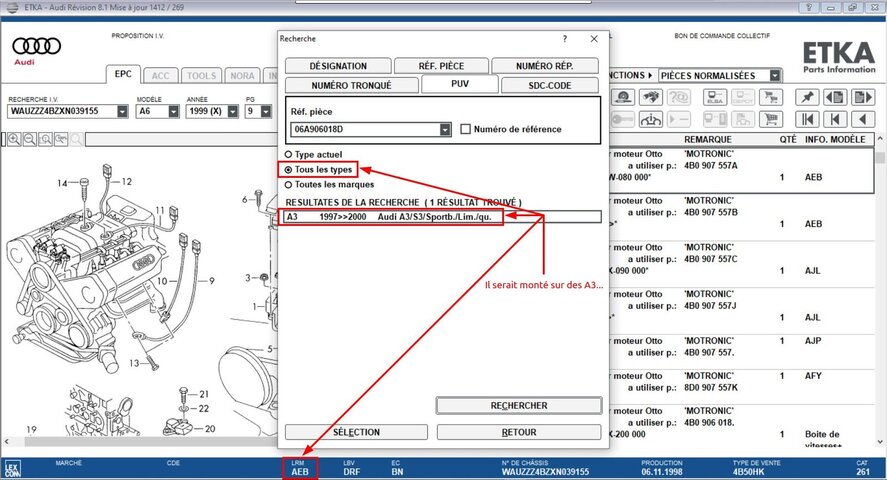This screenshot has width=887, height=480.
Task: Open the EPC main tab
Action: [123, 74]
